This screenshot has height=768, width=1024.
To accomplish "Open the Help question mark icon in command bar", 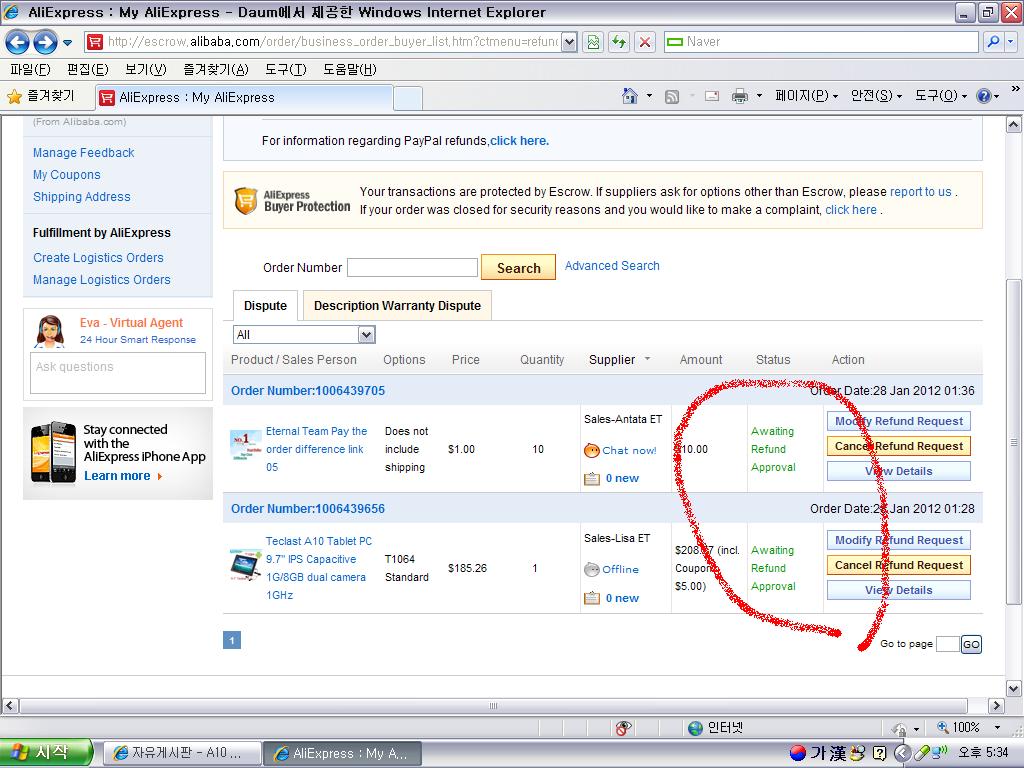I will [984, 97].
